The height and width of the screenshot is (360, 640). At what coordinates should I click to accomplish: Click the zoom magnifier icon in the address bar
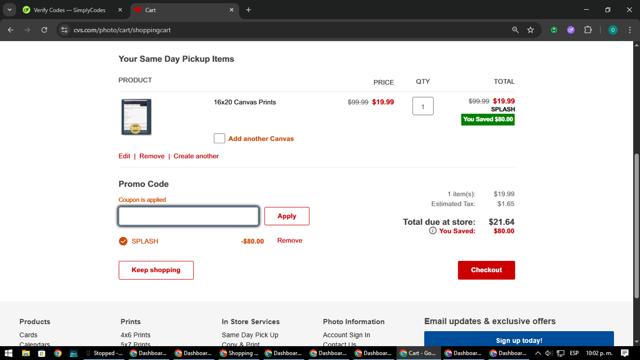[x=515, y=30]
